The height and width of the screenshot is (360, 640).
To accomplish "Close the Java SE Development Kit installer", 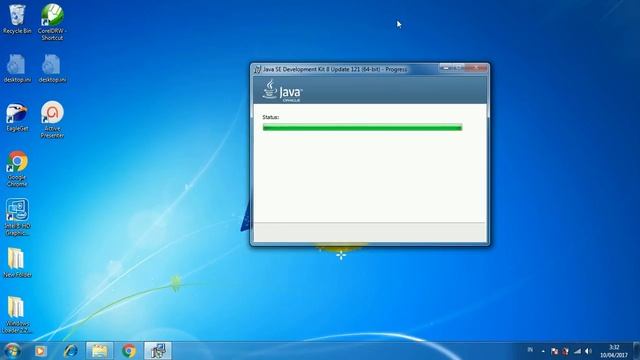I will tap(476, 68).
